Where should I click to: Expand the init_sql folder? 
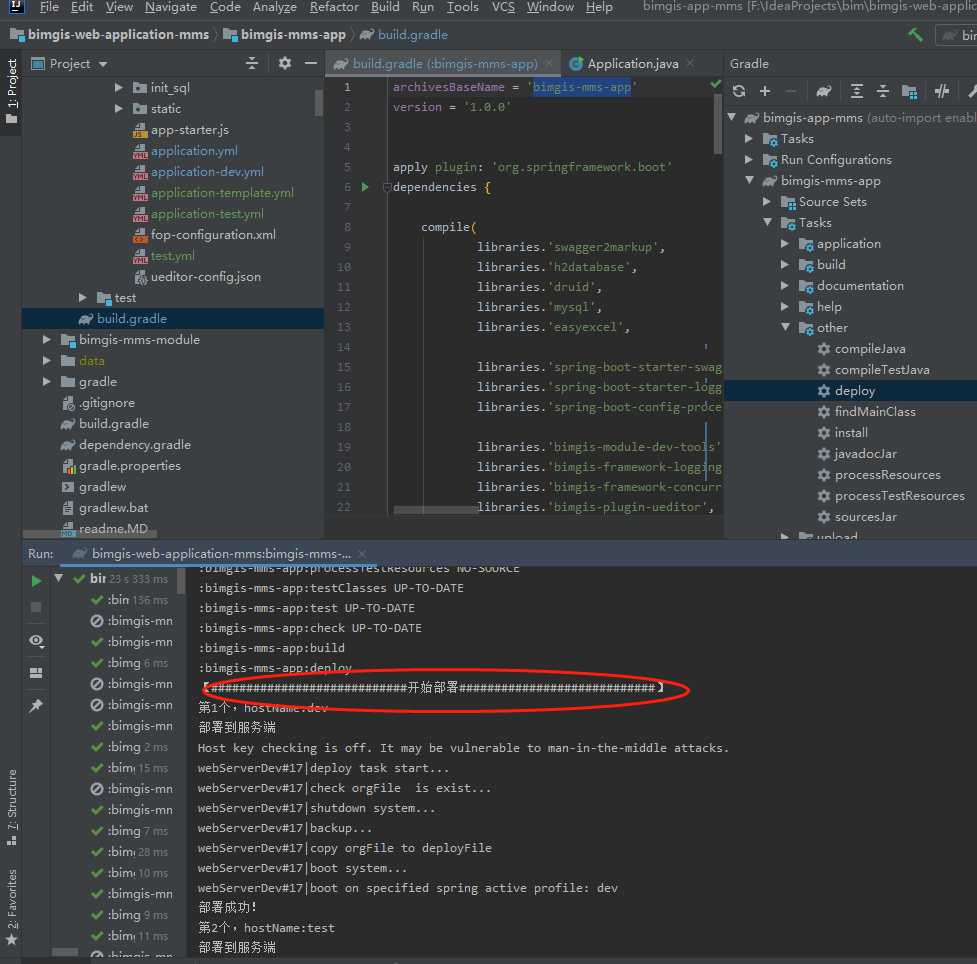click(x=118, y=87)
